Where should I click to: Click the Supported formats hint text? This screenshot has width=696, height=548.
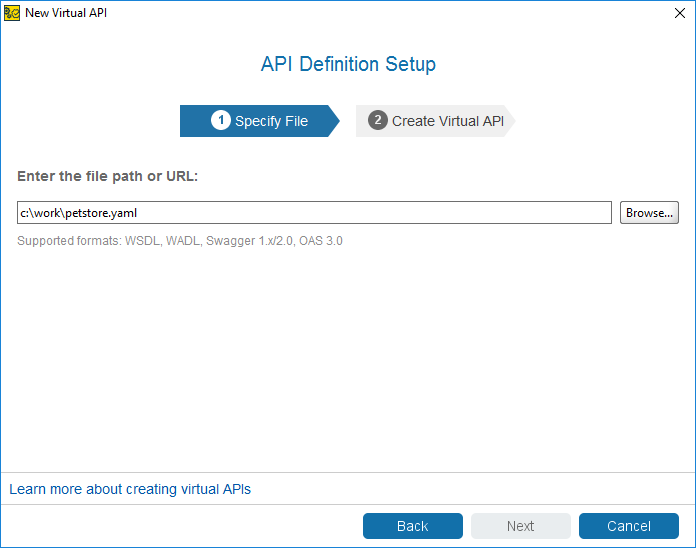click(180, 240)
